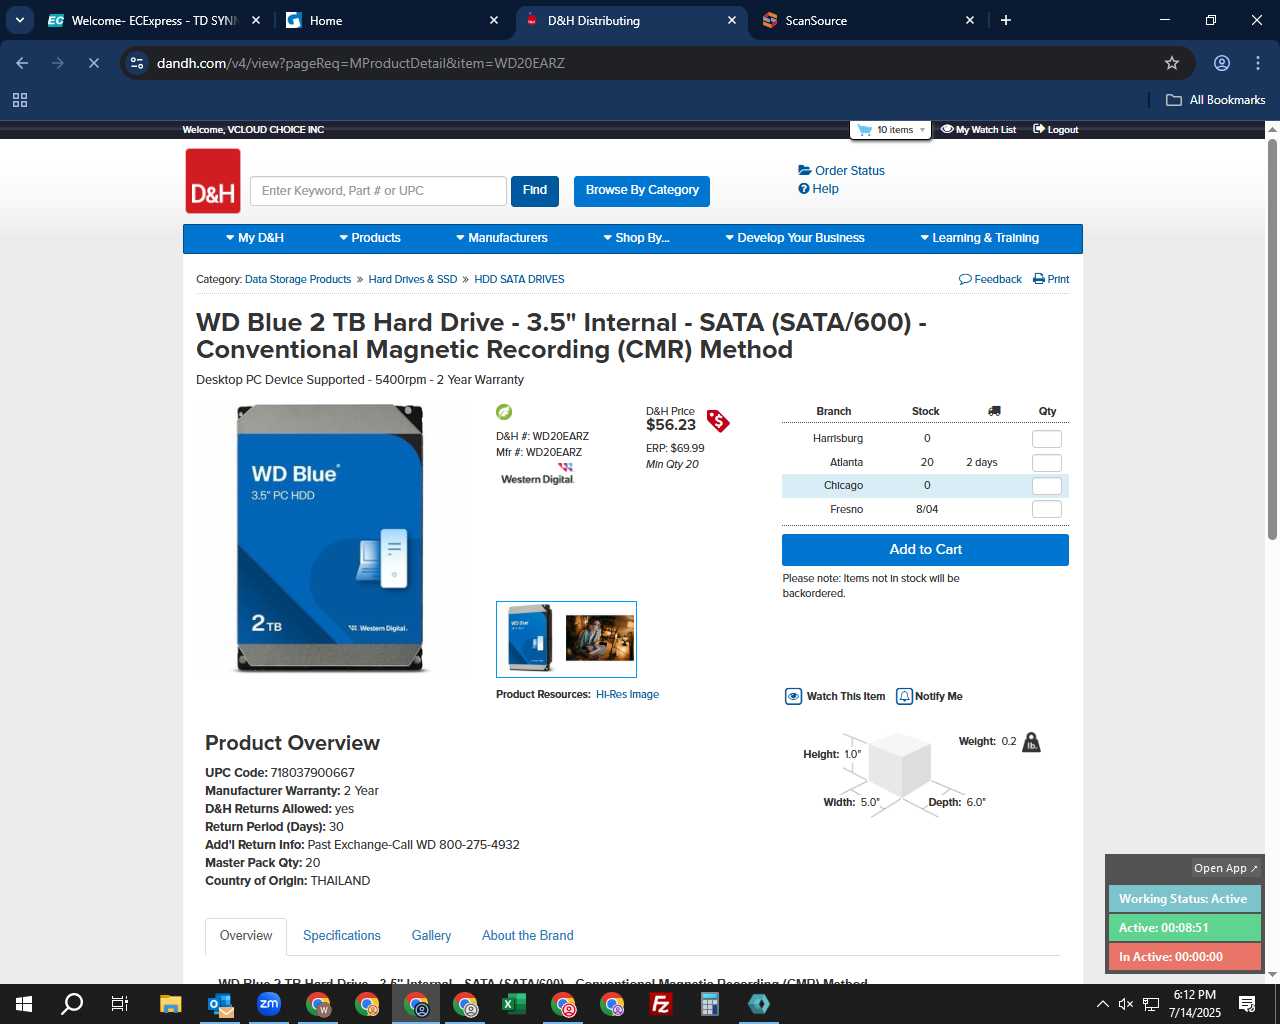Open About the Brand tab
The height and width of the screenshot is (1024, 1280).
[528, 936]
